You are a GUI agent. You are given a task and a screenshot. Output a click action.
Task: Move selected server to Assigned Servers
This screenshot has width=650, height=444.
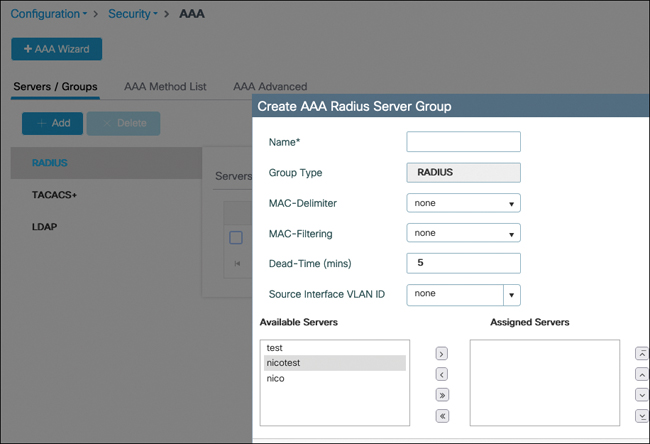[x=442, y=354]
